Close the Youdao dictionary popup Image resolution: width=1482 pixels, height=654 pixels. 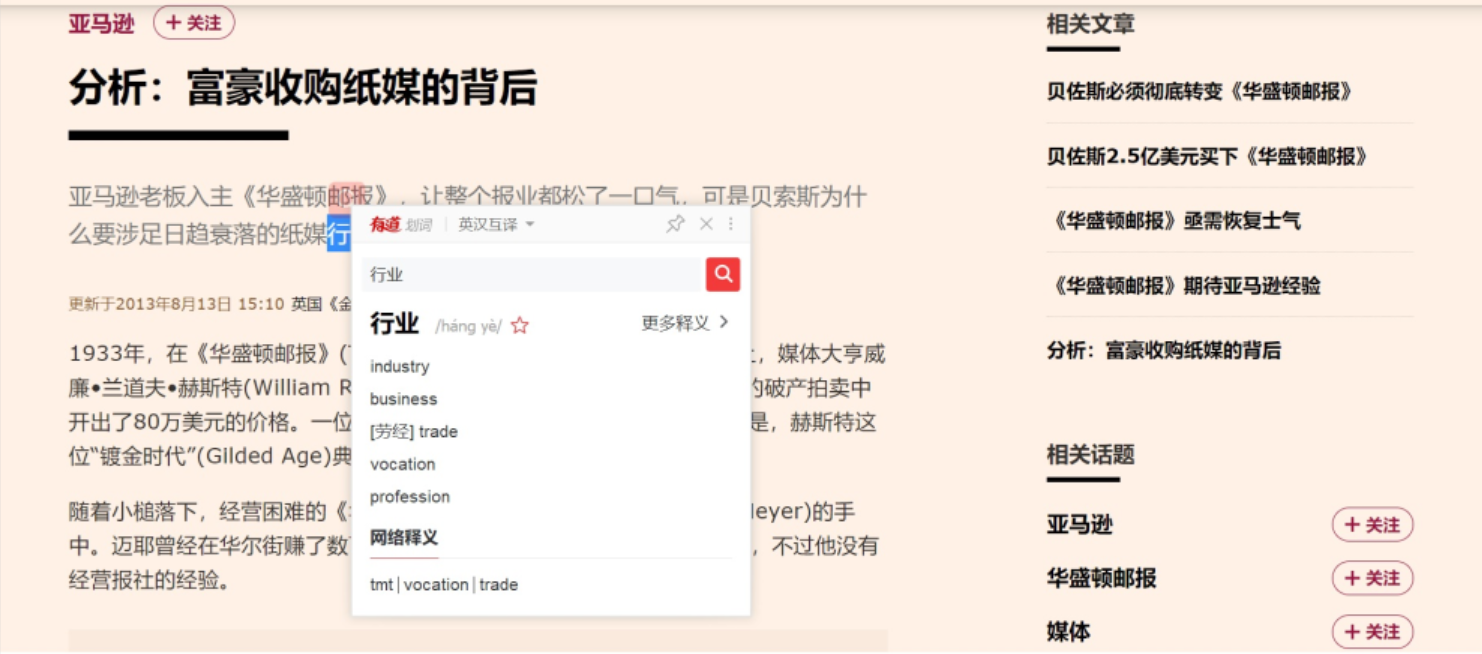[x=707, y=224]
